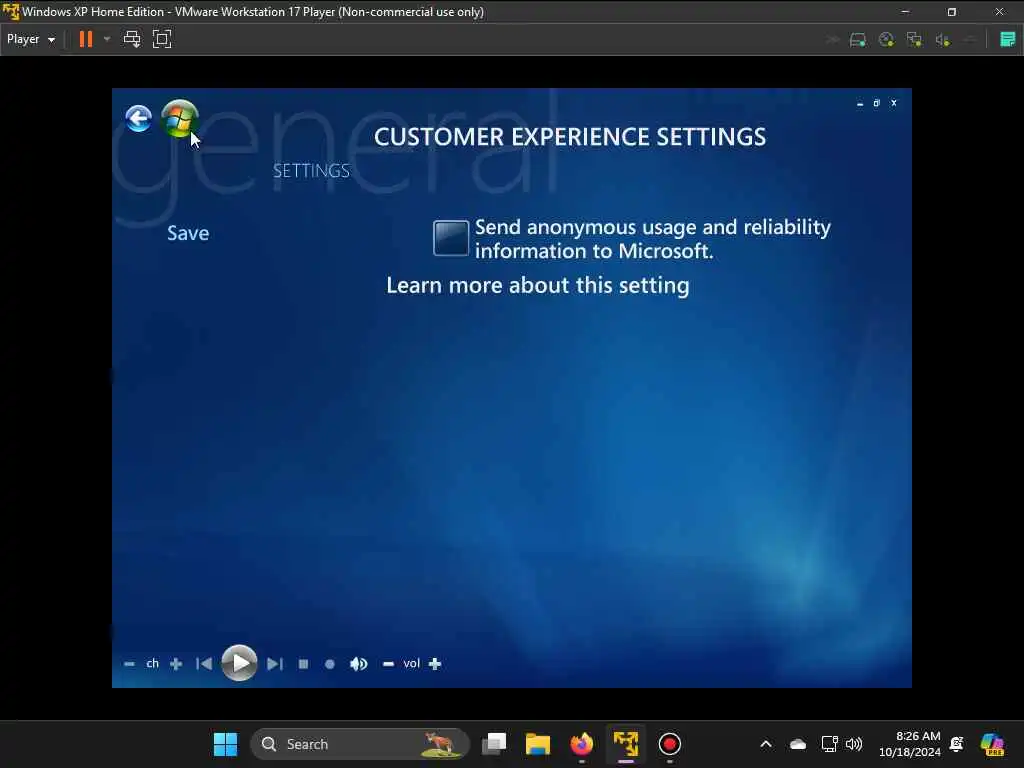Click the taskbar Search box
This screenshot has width=1024, height=768.
360,744
